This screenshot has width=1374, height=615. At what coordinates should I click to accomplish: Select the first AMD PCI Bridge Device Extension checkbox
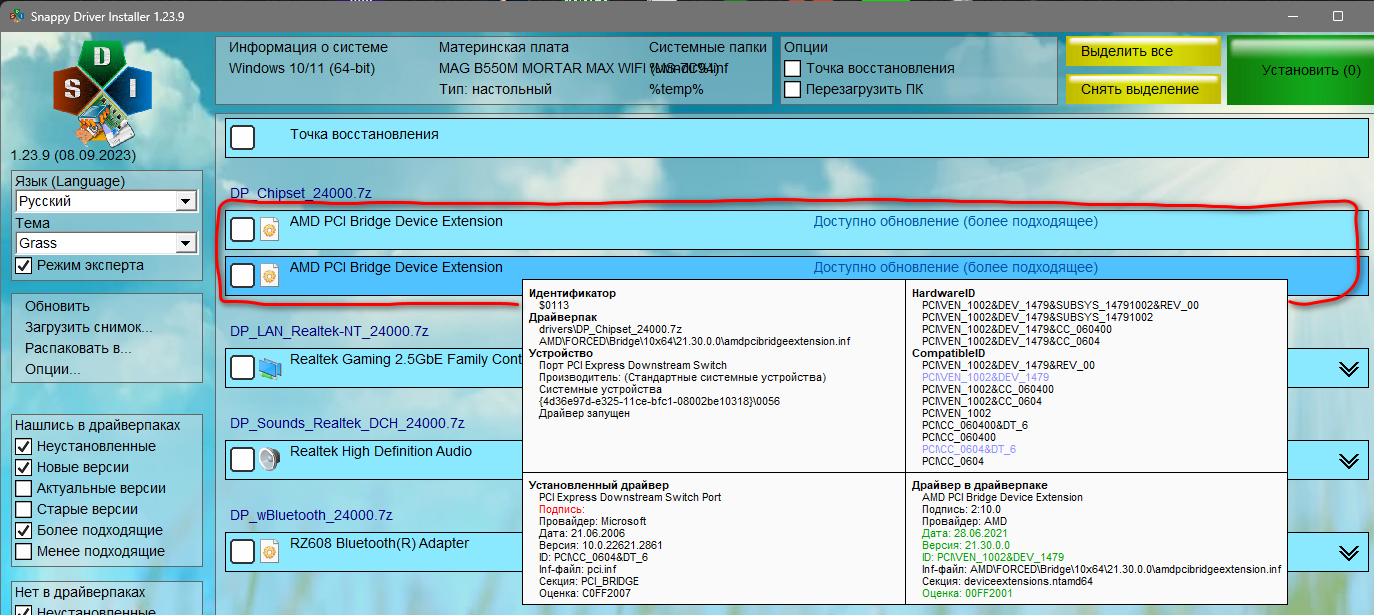242,230
